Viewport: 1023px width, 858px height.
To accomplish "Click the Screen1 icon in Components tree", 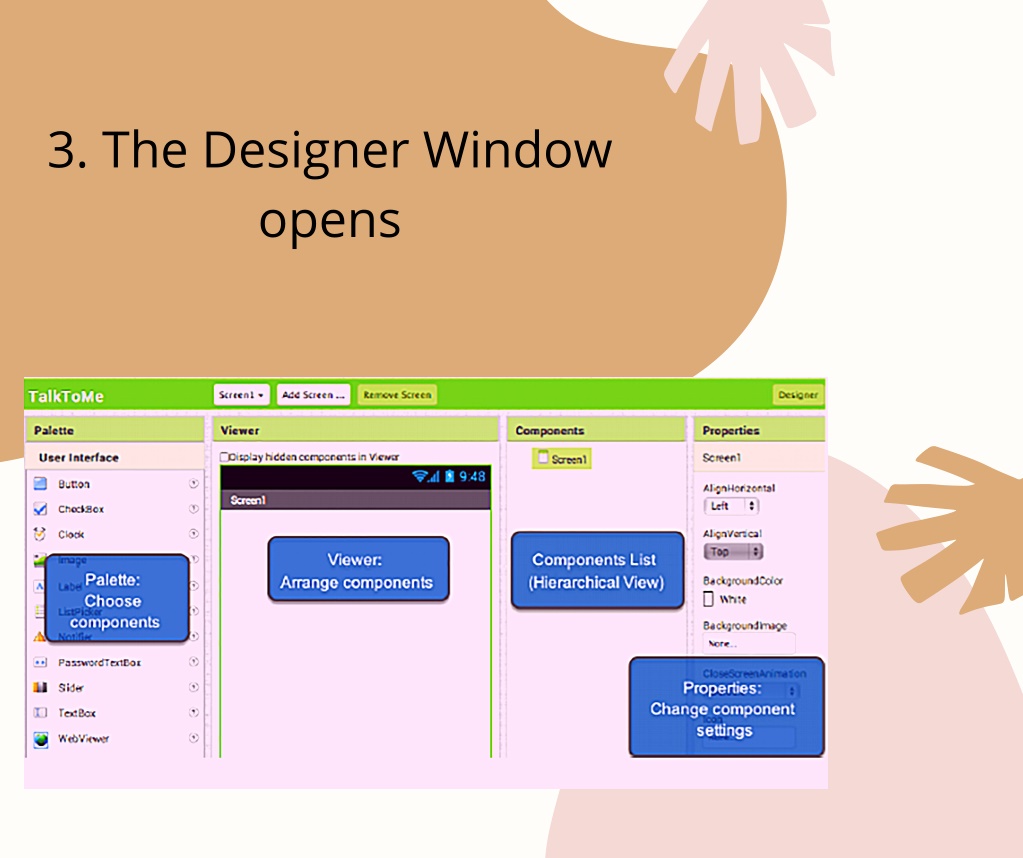I will pos(543,458).
